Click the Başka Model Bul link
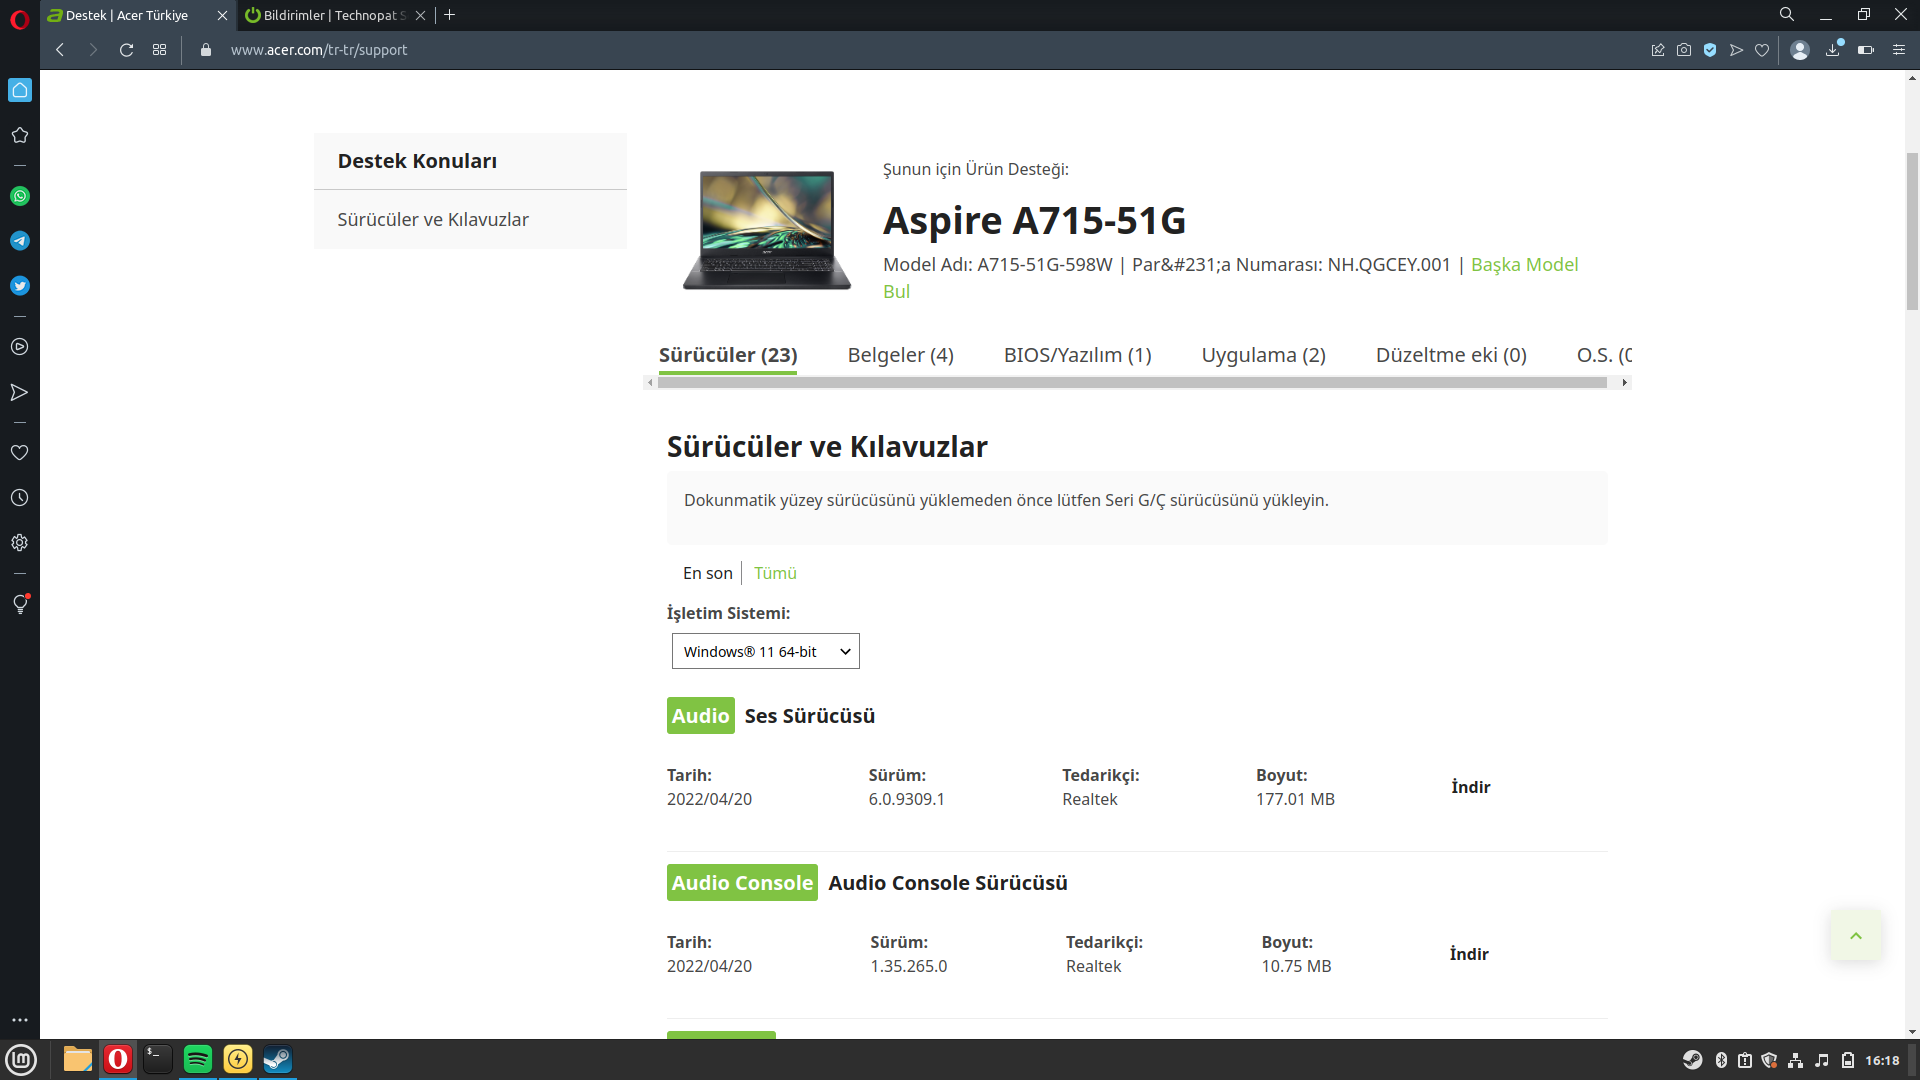Screen dimensions: 1920x1080 click(1524, 265)
